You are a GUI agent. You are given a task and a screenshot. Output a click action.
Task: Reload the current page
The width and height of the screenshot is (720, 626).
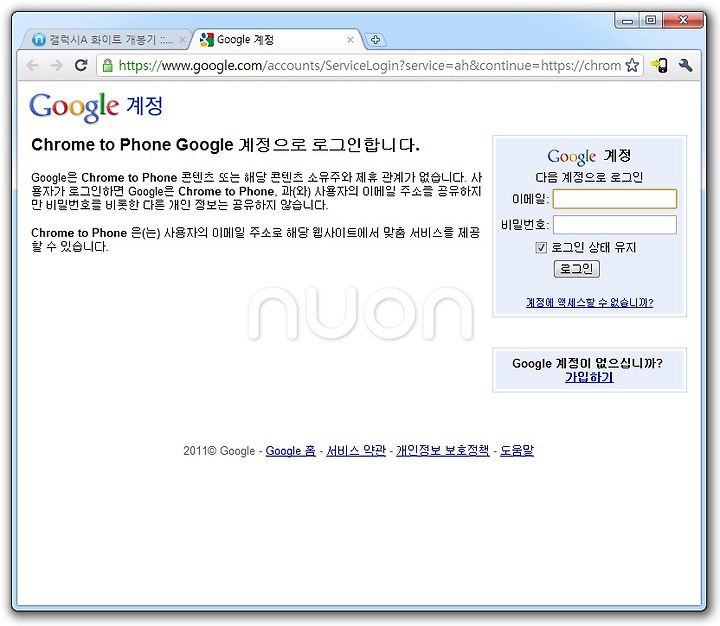click(81, 66)
